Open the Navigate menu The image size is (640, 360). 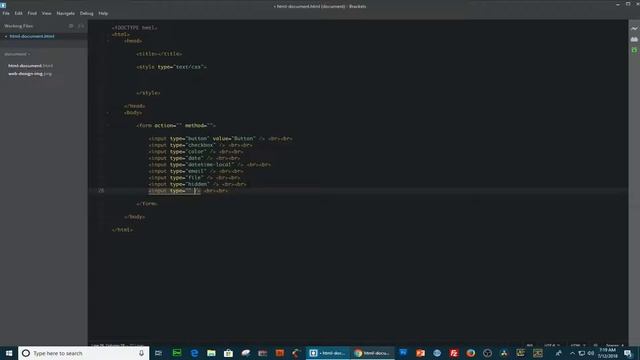click(65, 13)
